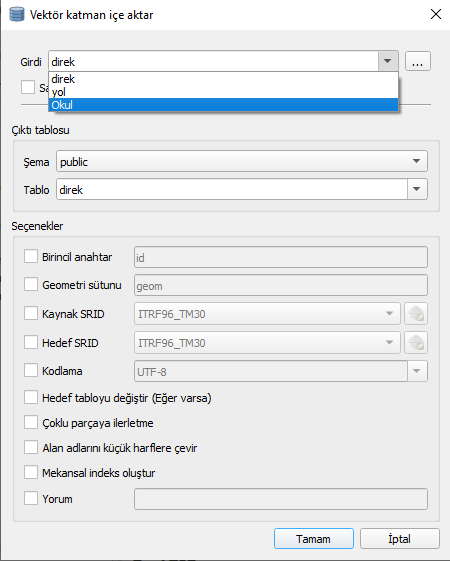This screenshot has width=450, height=561.
Task: Confirm import with Tamam button
Action: pos(314,538)
